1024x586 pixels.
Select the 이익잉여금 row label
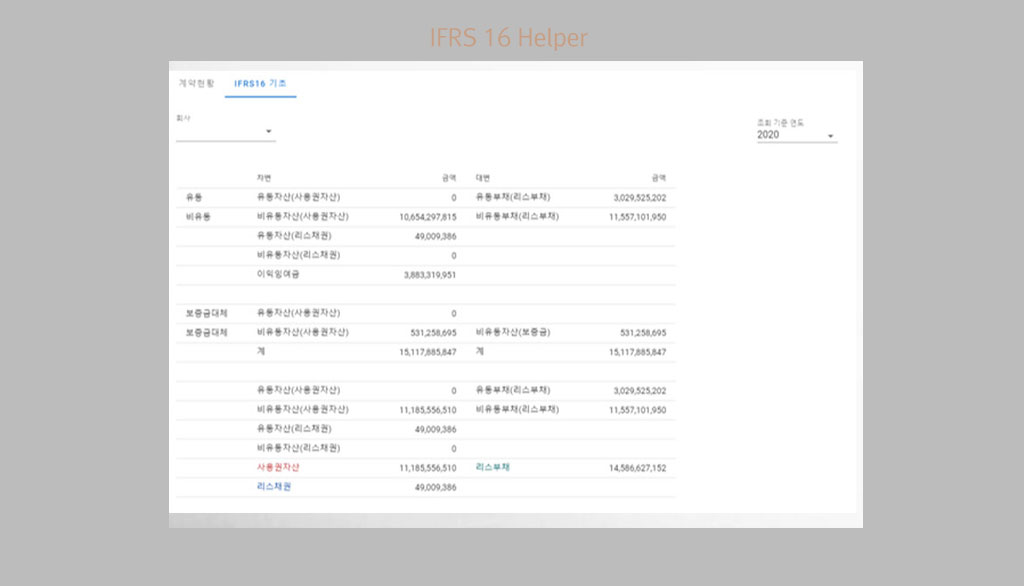click(278, 274)
